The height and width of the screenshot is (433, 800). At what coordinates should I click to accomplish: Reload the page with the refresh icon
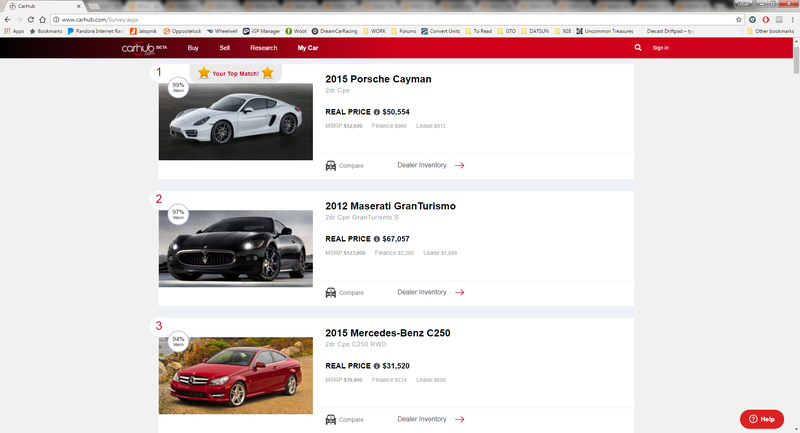tap(31, 19)
